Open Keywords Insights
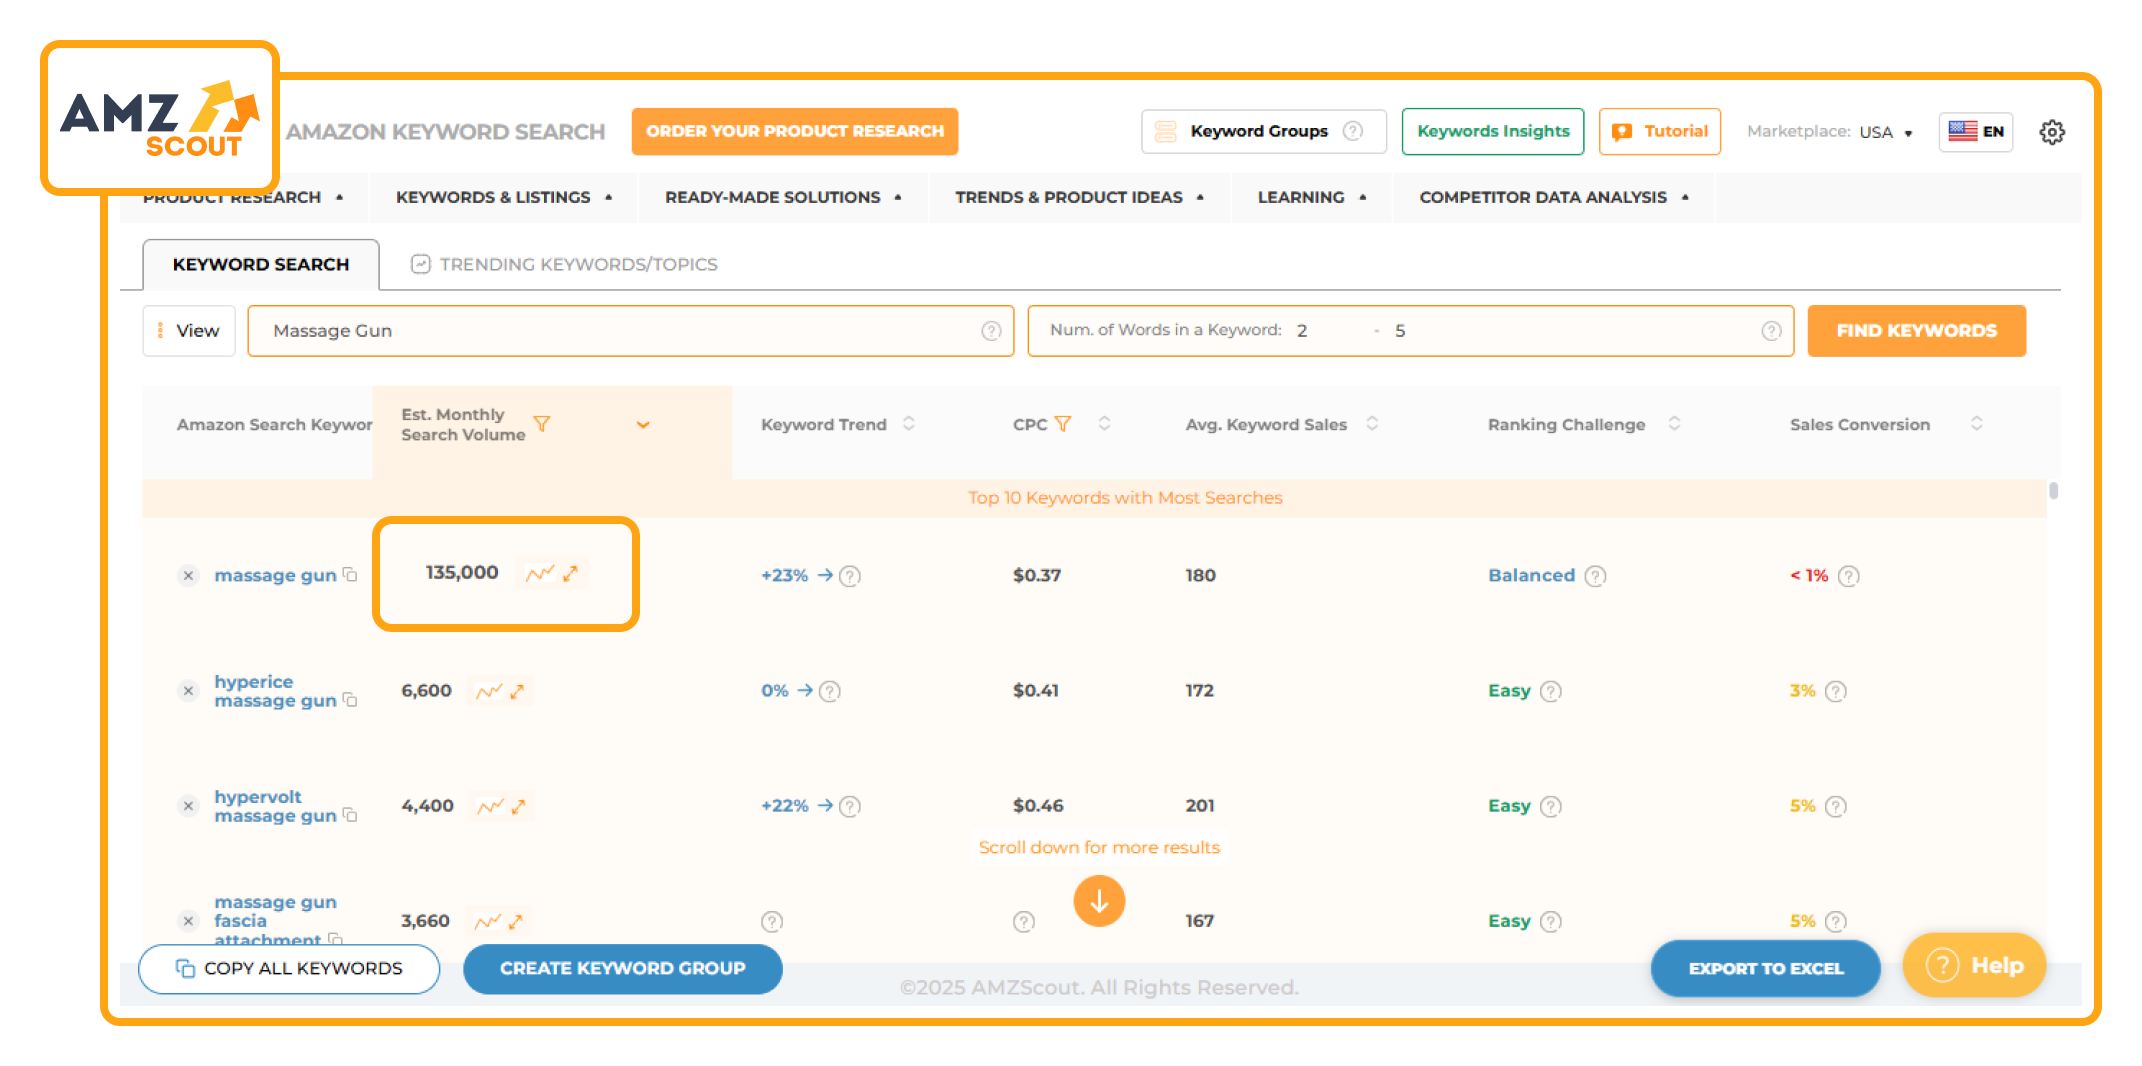This screenshot has width=2142, height=1066. [1493, 132]
